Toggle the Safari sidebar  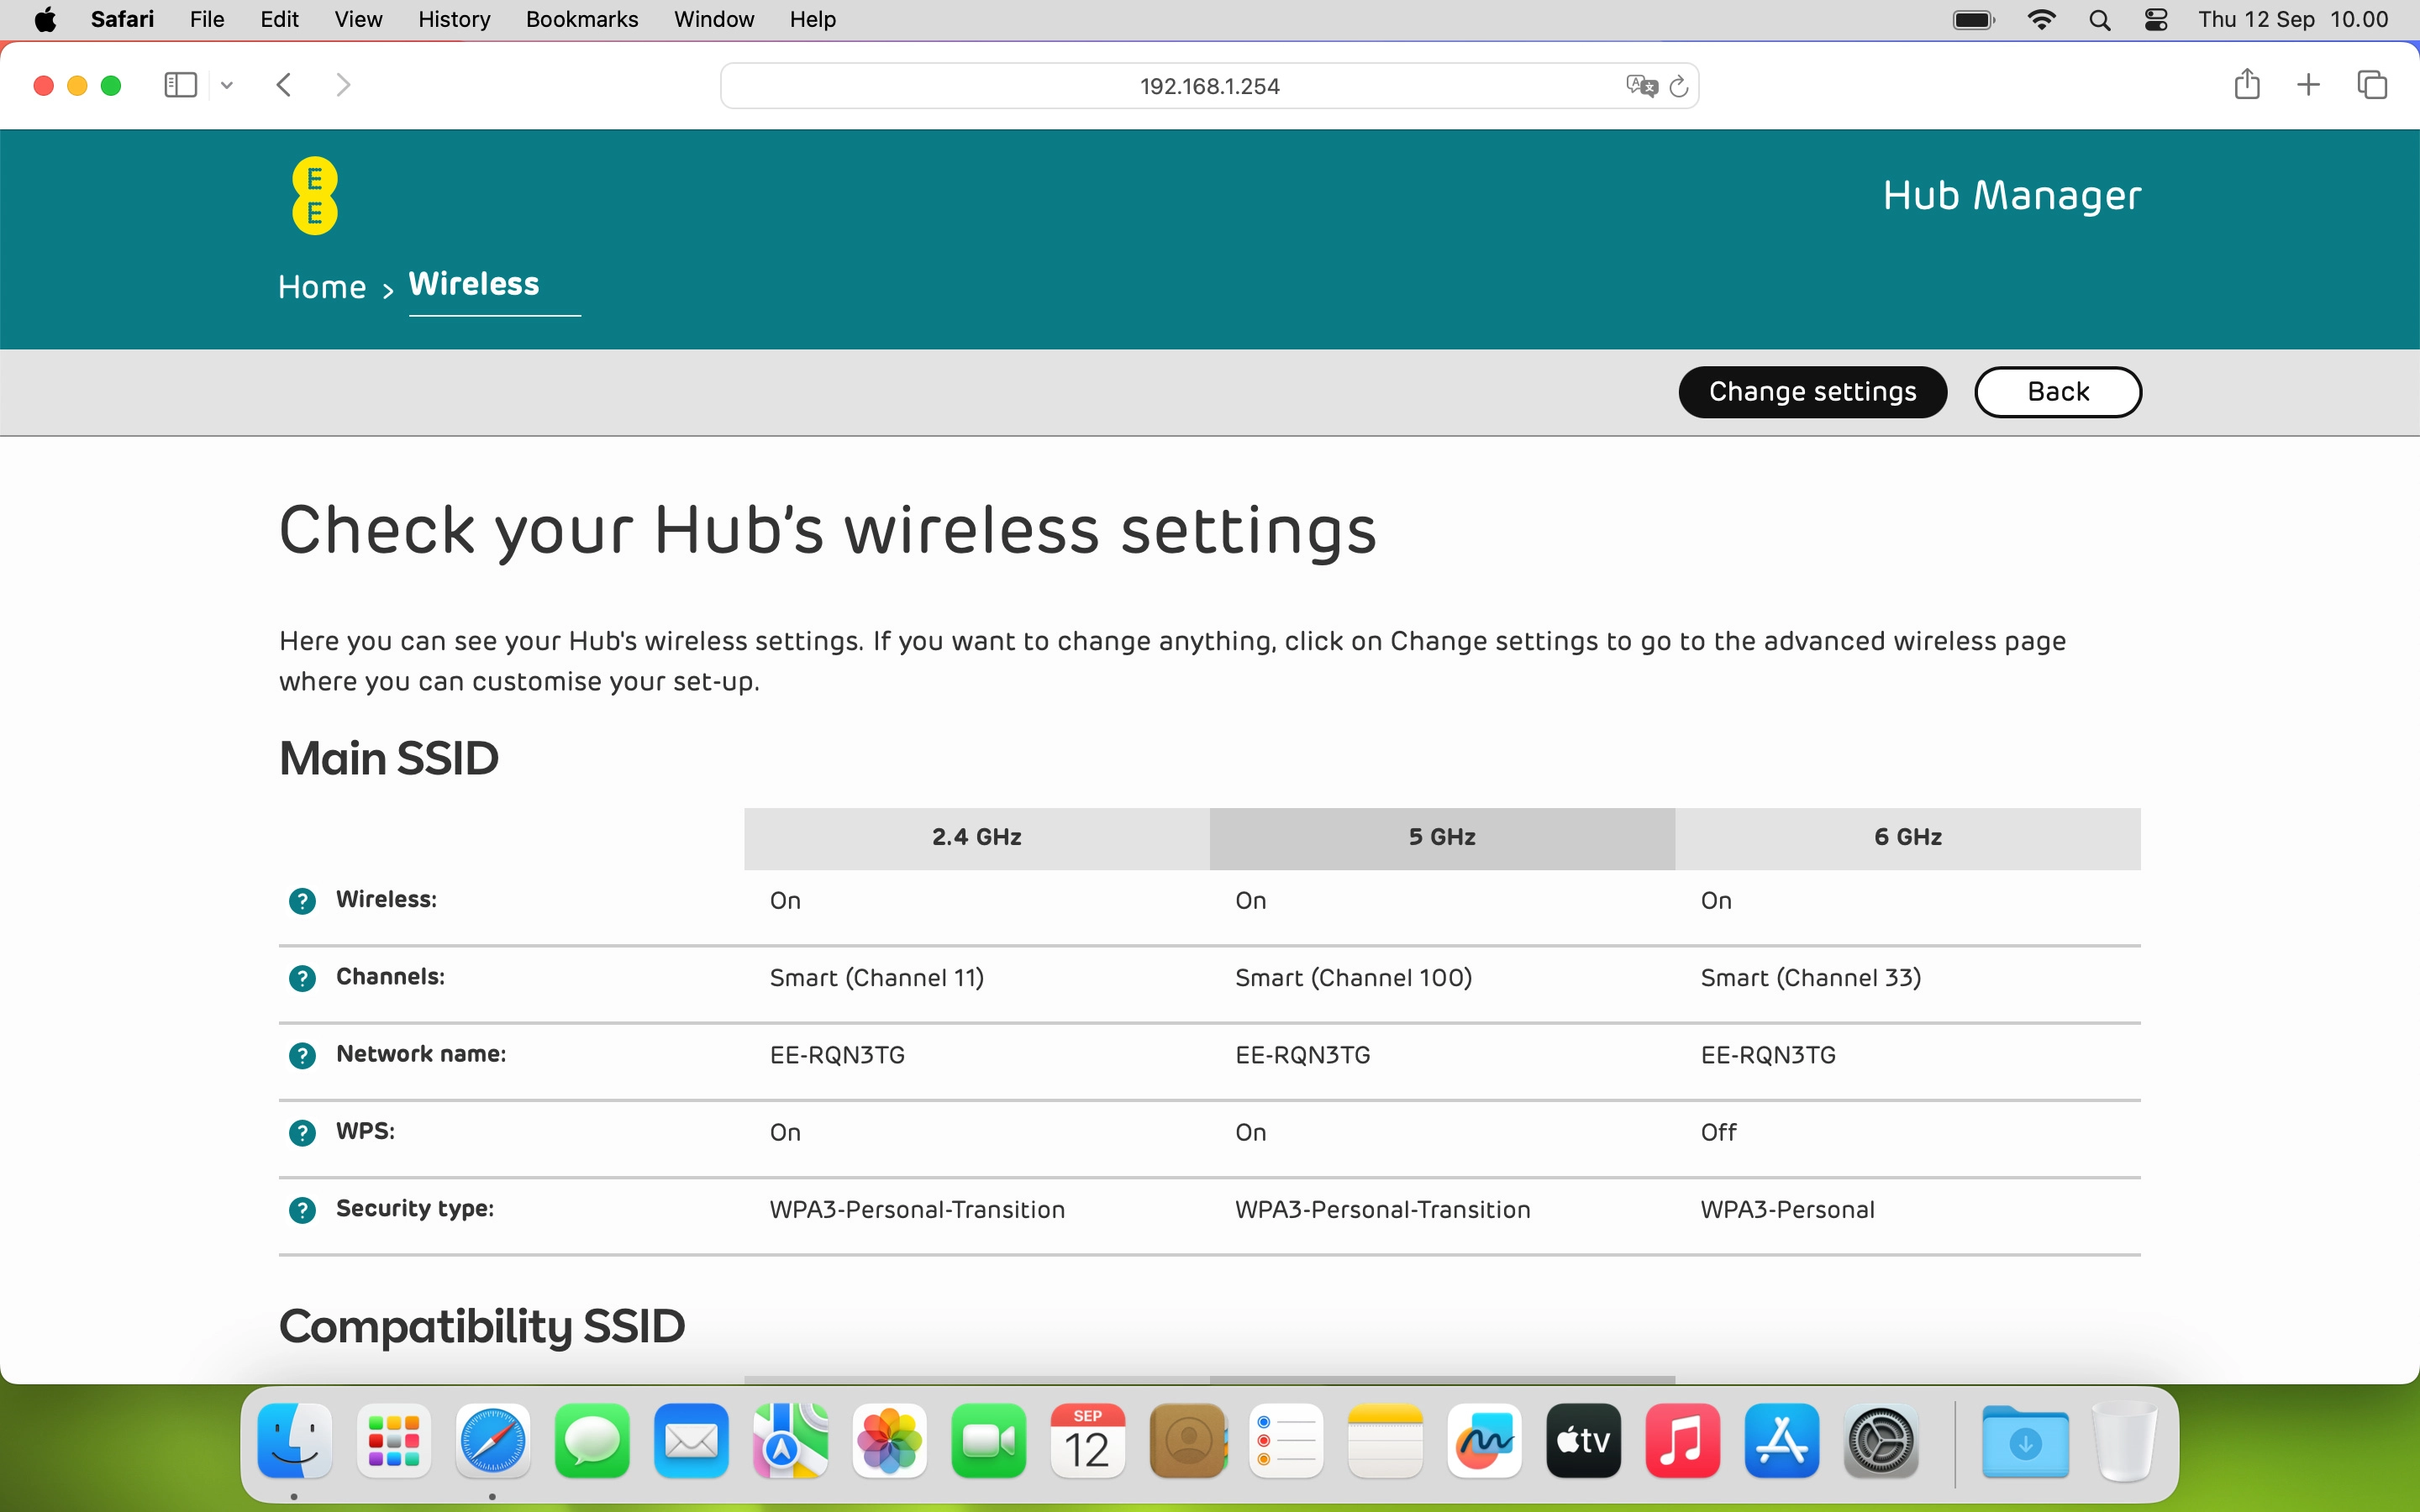click(x=180, y=85)
